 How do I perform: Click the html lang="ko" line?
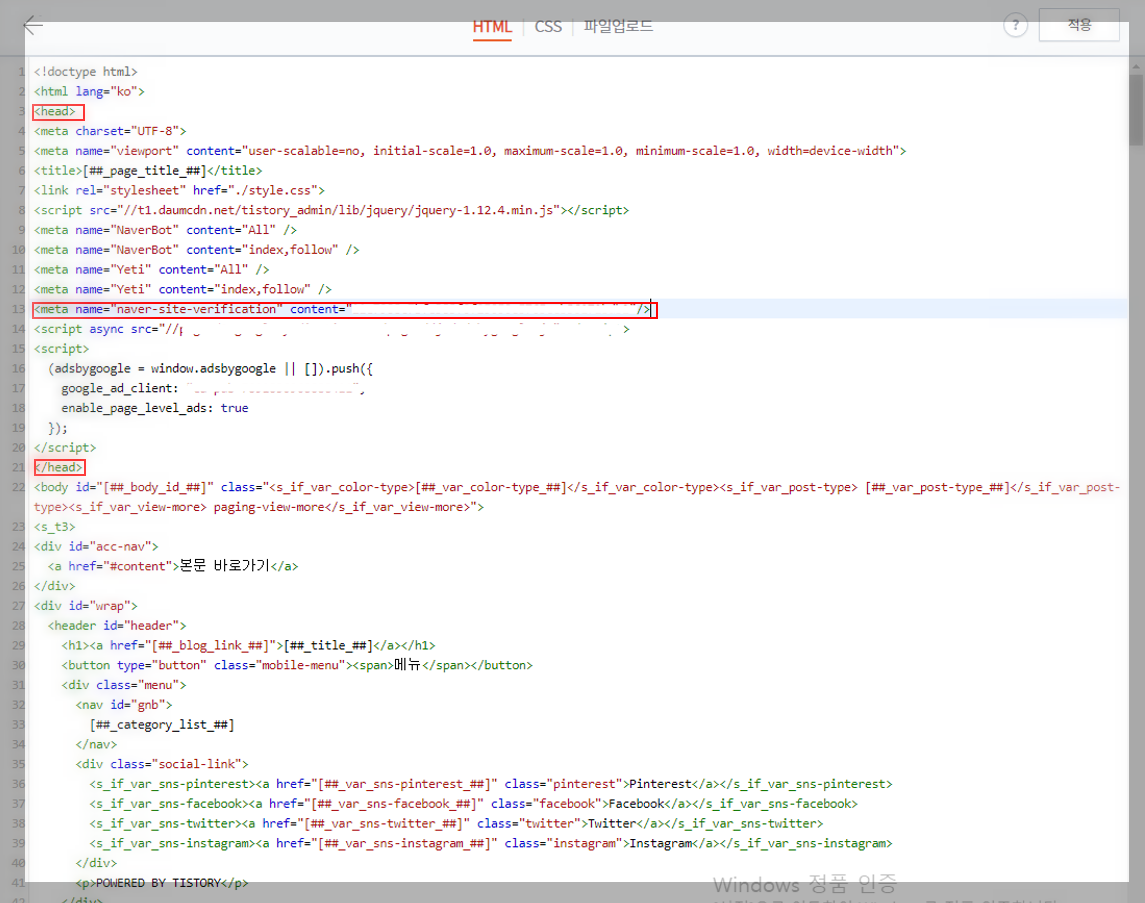[89, 91]
